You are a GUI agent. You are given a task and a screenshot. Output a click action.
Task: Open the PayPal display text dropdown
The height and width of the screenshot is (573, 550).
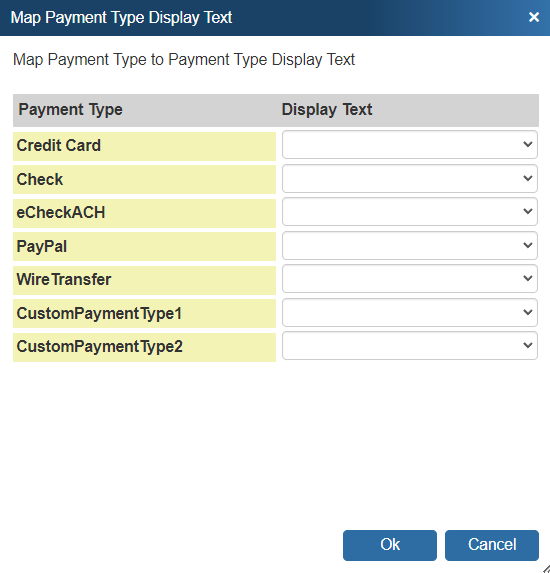coord(410,245)
